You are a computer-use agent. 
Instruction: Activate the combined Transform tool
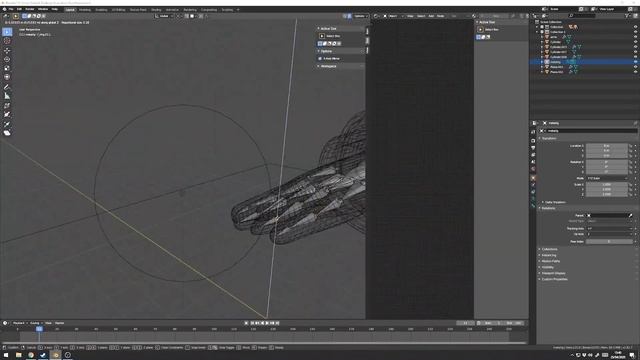click(x=7, y=77)
